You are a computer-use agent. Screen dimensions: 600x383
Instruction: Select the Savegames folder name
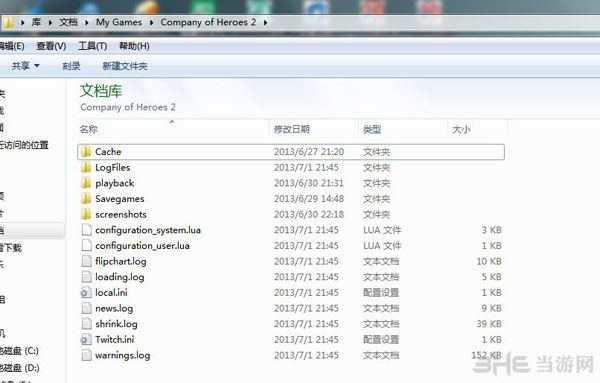click(119, 199)
